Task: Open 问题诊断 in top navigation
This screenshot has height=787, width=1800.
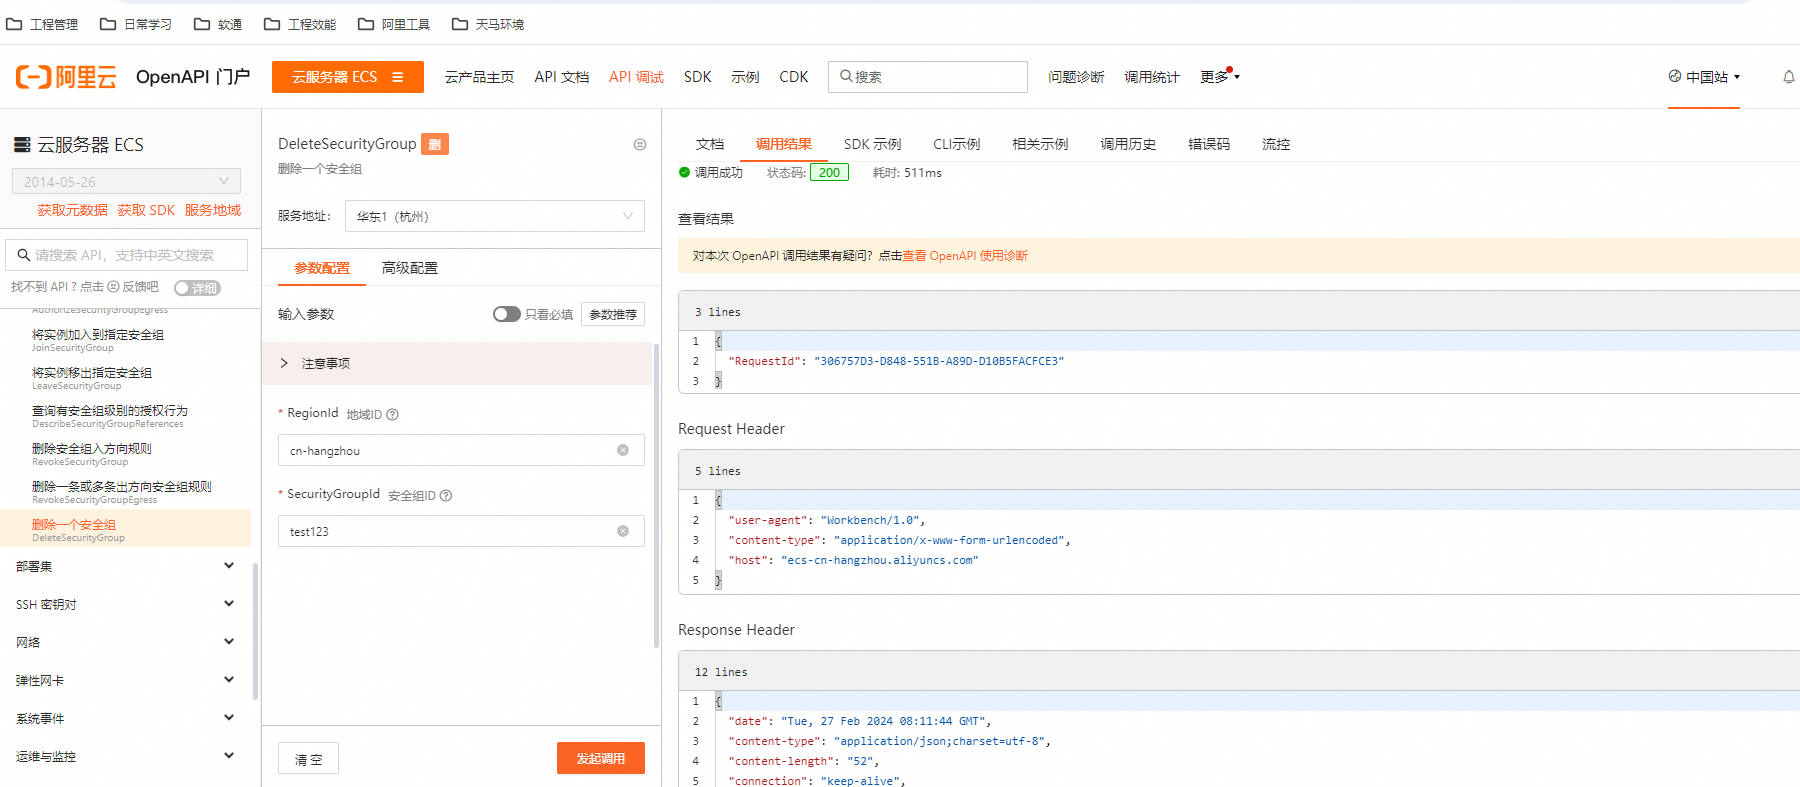Action: coord(1076,77)
